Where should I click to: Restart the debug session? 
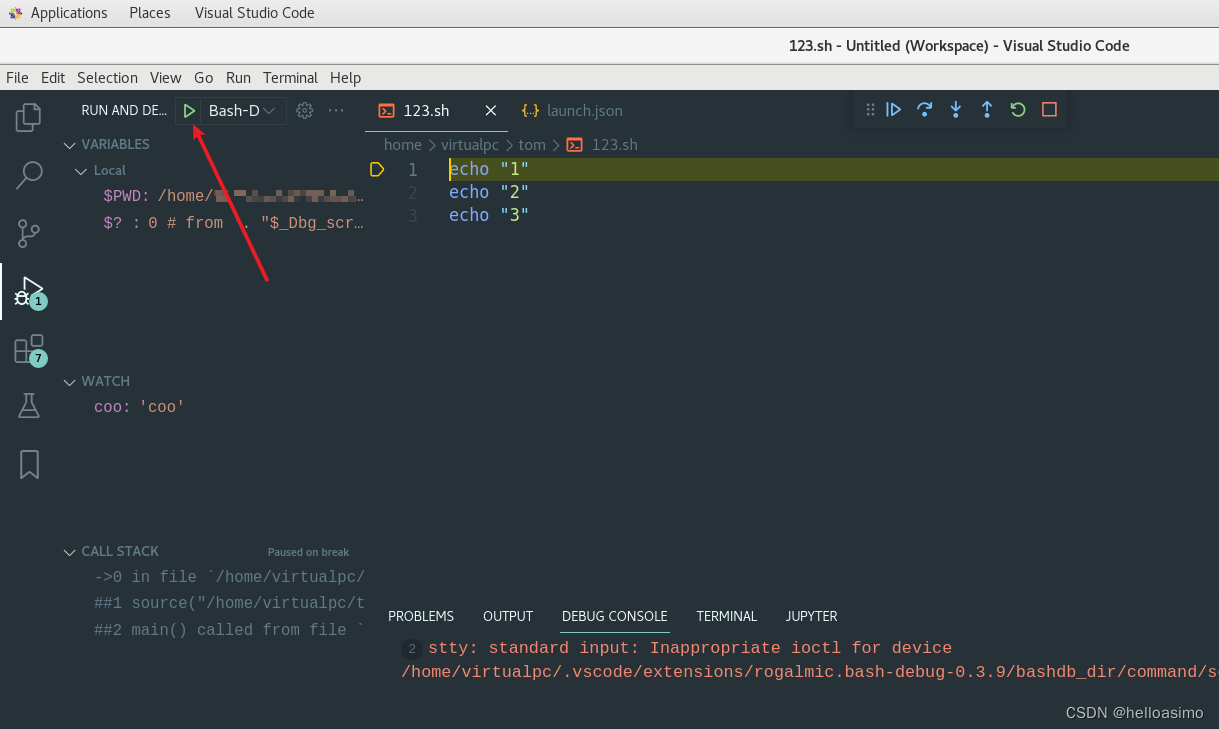coord(1018,110)
